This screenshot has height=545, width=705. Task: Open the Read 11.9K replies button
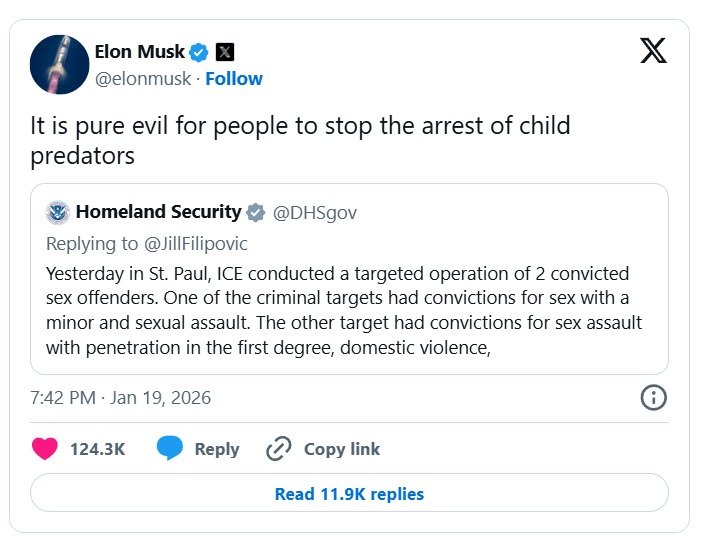point(349,494)
